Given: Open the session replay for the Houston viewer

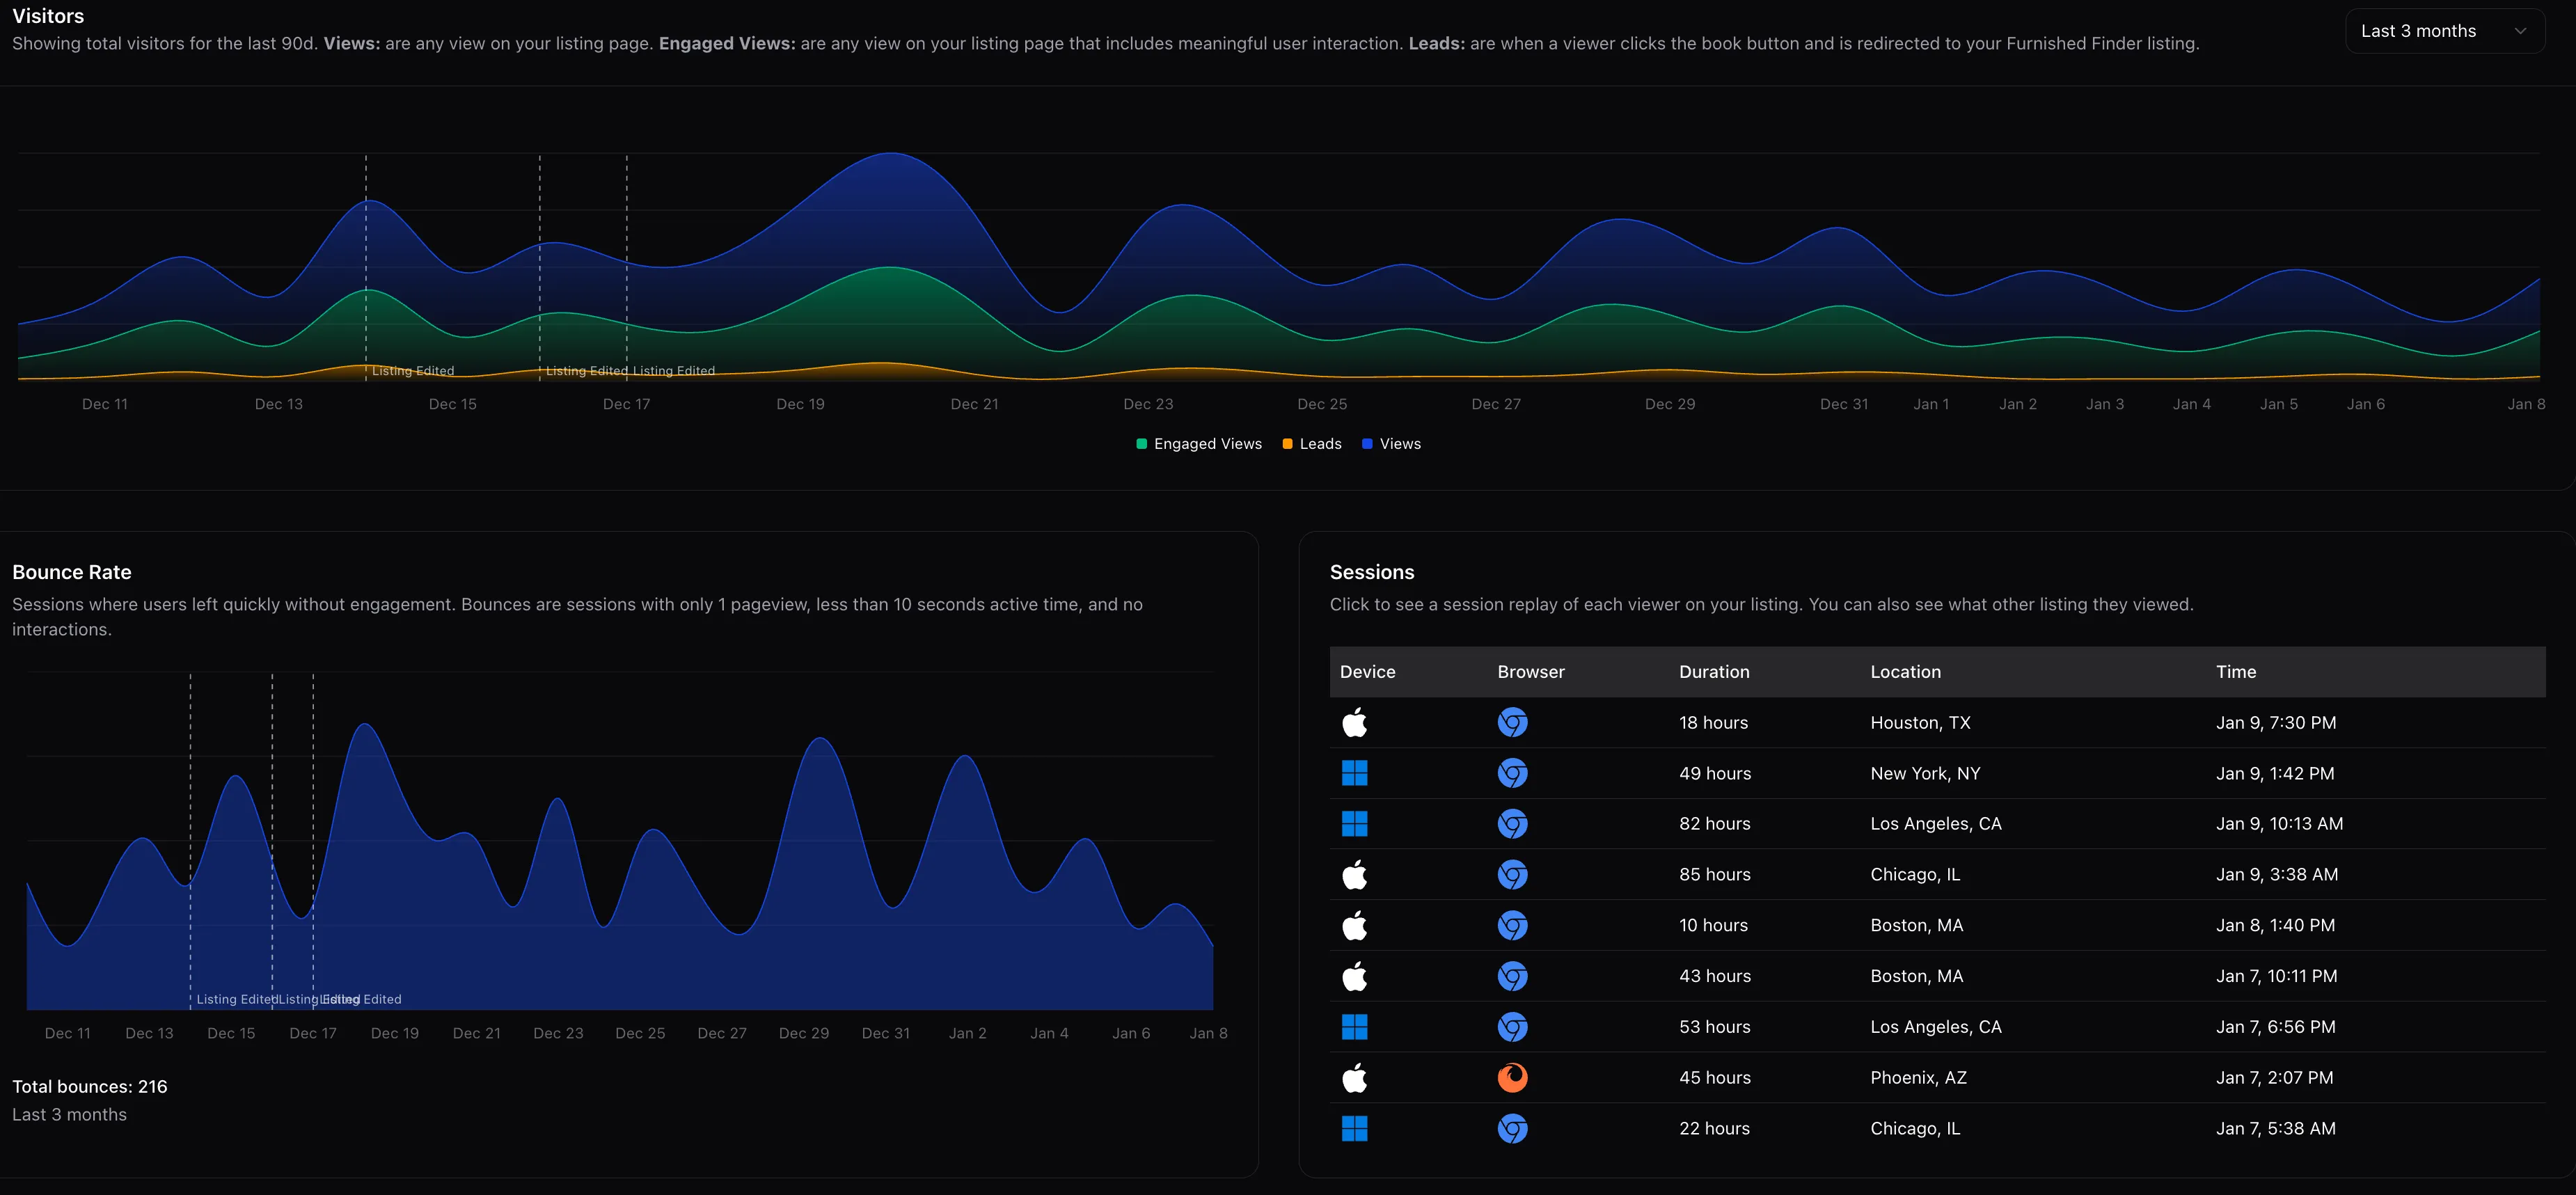Looking at the screenshot, I should [x=1900, y=722].
